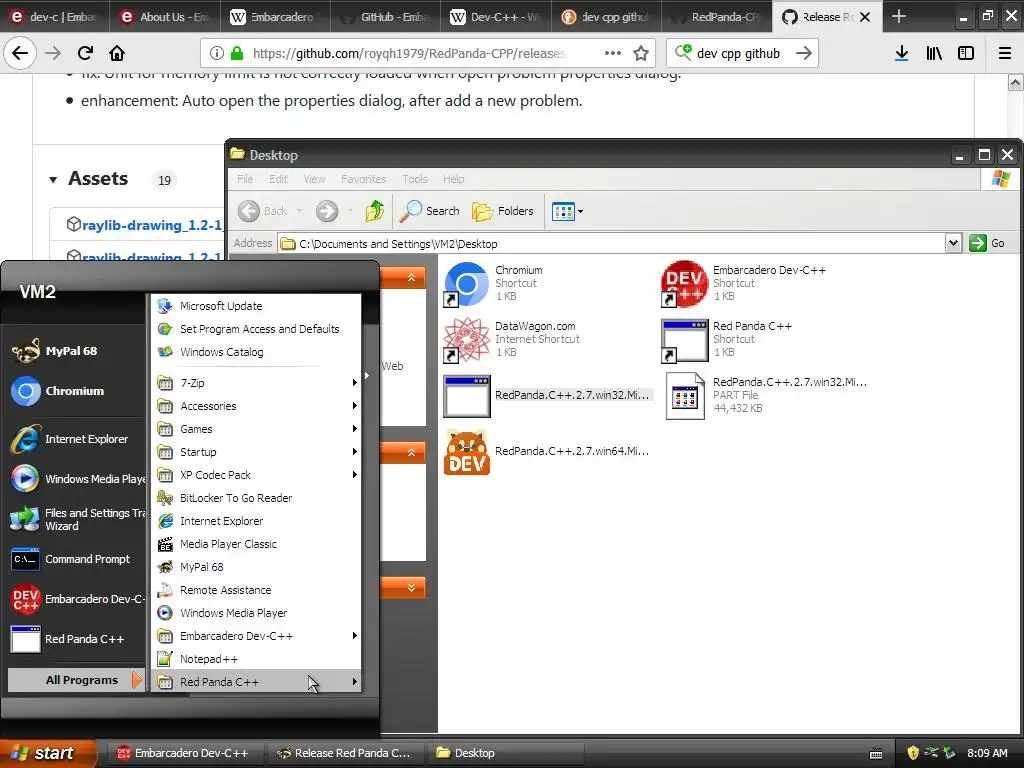Screen dimensions: 1024x768
Task: Open Microsoft Update in programs list
Action: 257,306
